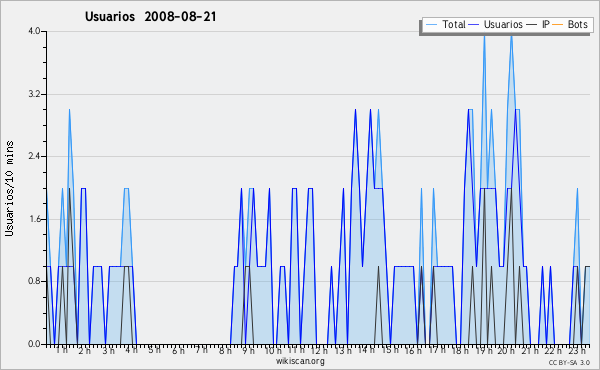Viewport: 600px width, 370px height.
Task: Click the '22 h' x-axis tick label
Action: 553,350
